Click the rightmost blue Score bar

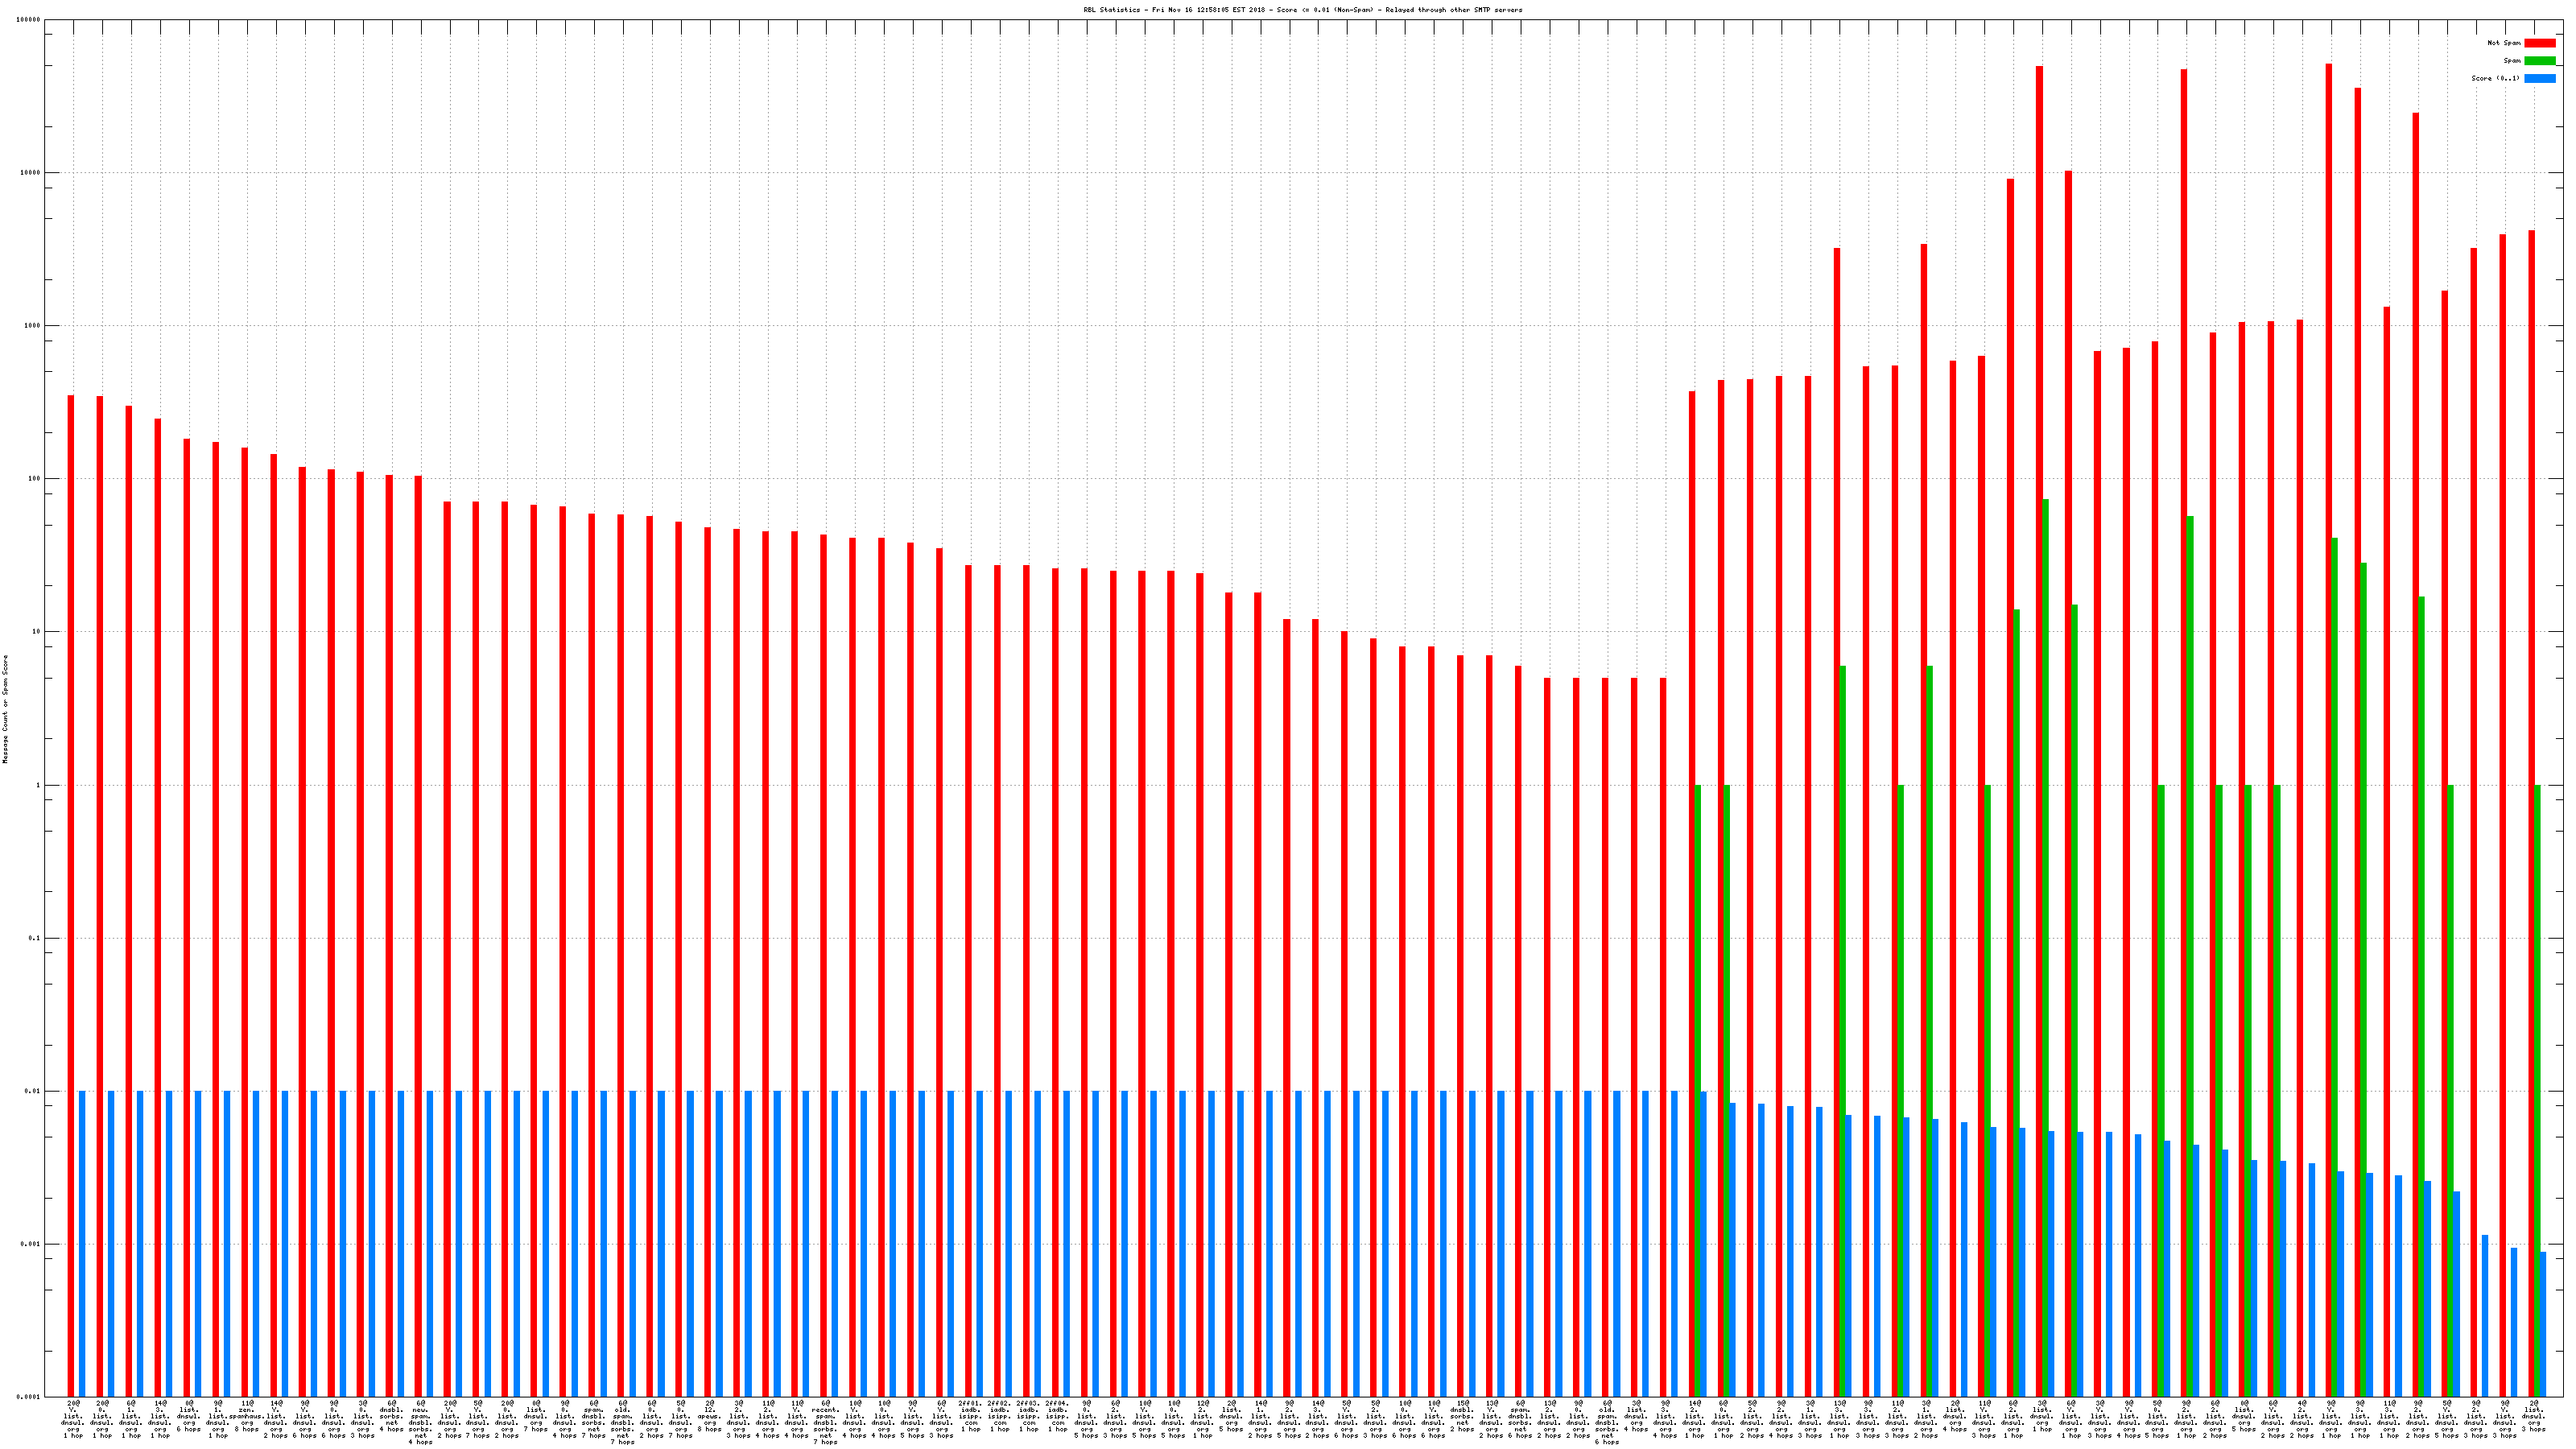point(2543,1324)
